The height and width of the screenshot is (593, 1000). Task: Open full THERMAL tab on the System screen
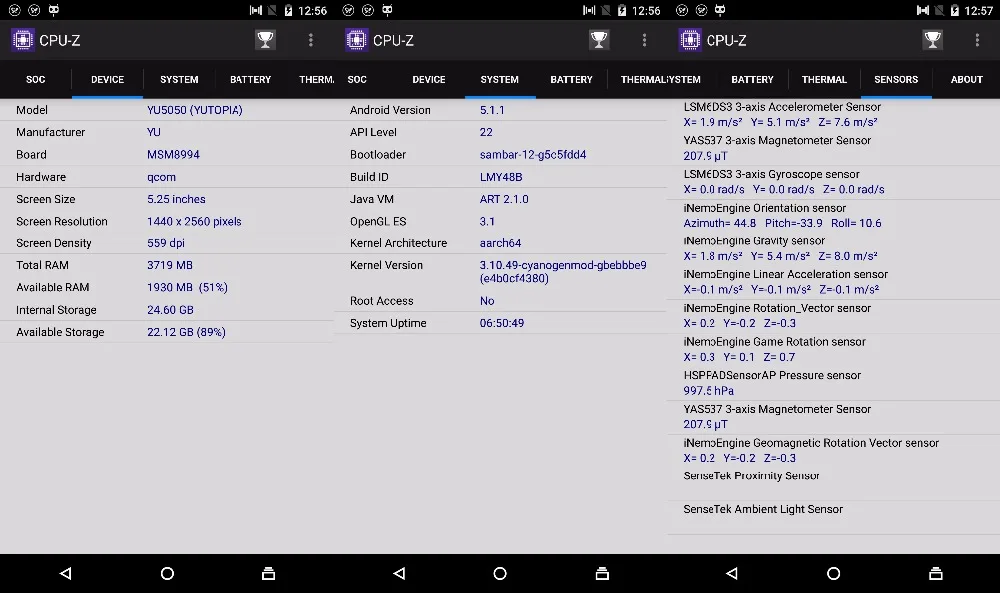tap(642, 80)
